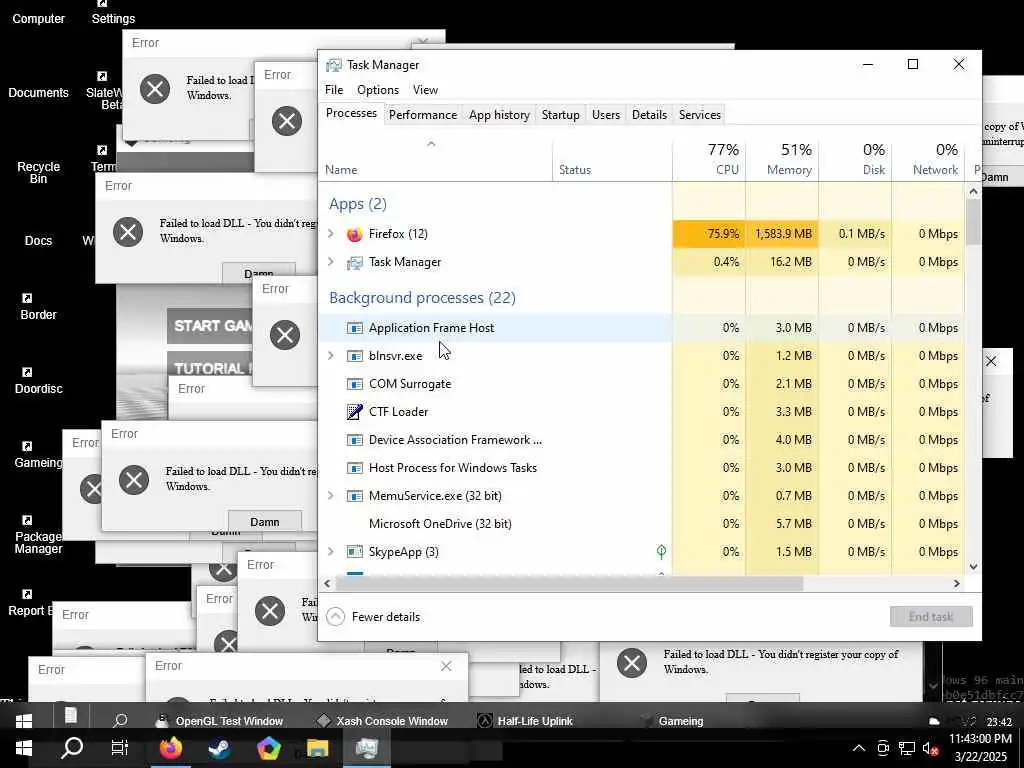Switch to the Details tab
The width and height of the screenshot is (1024, 768).
(x=649, y=115)
